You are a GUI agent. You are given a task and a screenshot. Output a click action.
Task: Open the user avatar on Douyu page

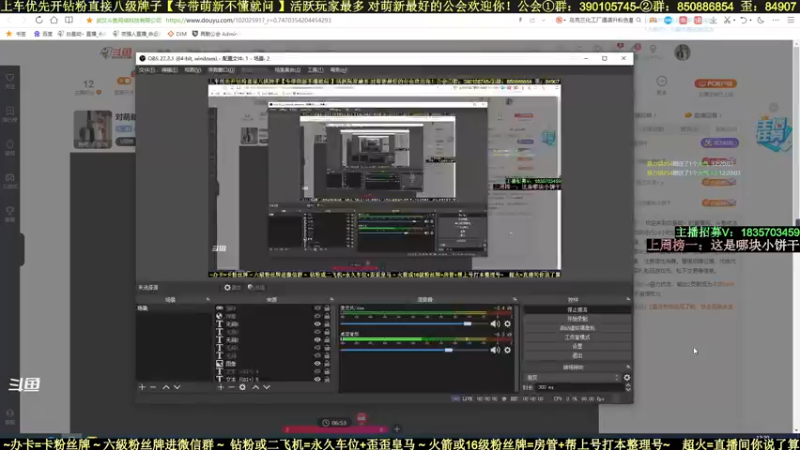click(x=682, y=53)
